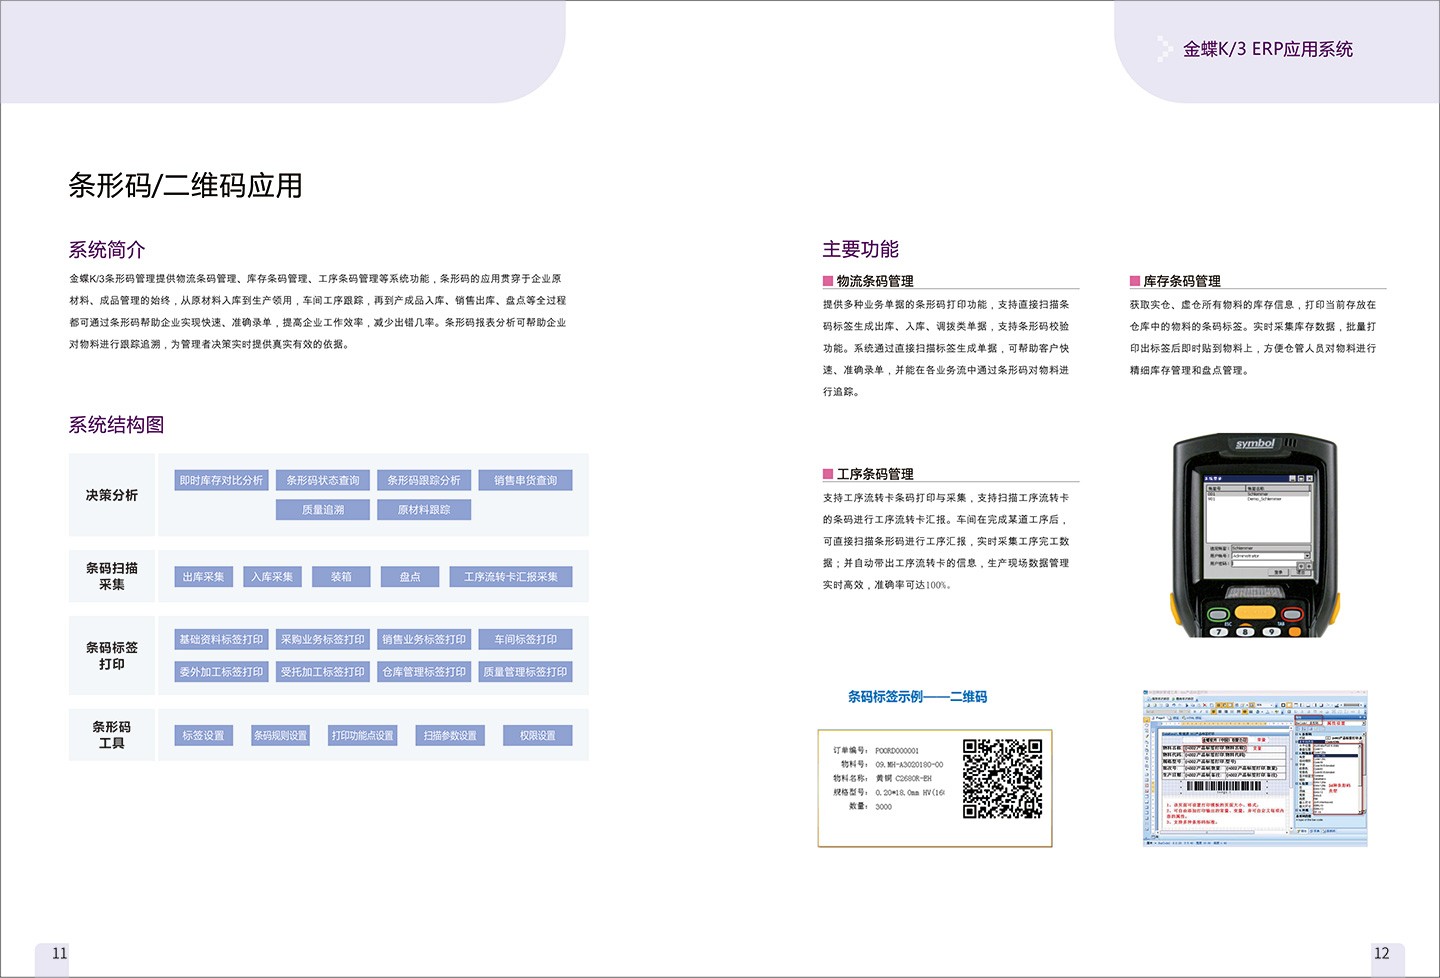Select the 工序流转卡汇报采集 box

coord(510,577)
